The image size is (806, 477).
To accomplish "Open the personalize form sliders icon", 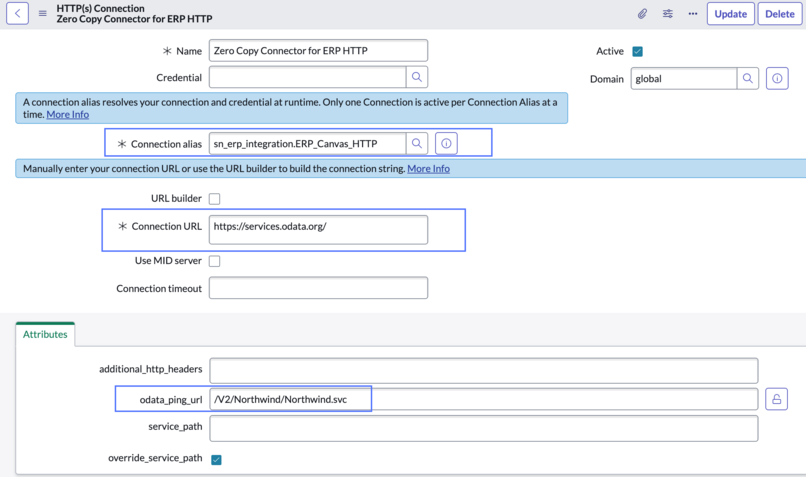I will point(668,14).
